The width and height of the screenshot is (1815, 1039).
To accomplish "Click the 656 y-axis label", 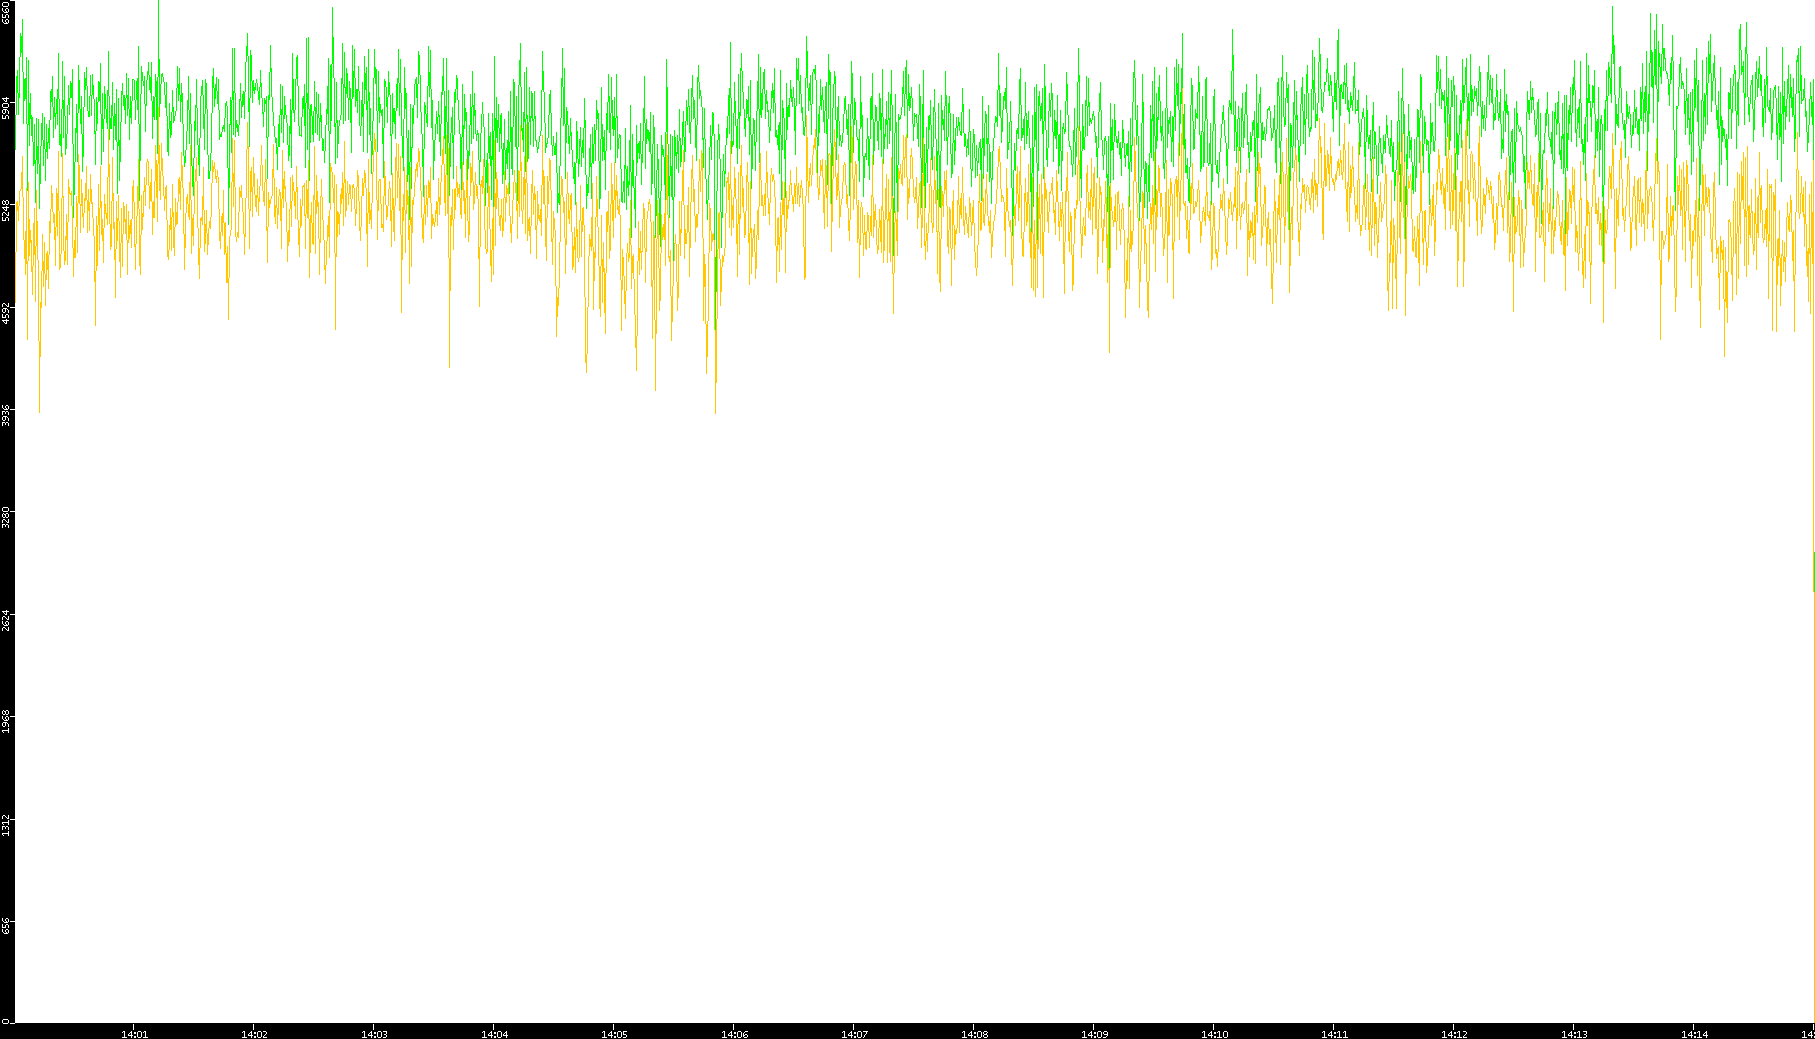I will (6, 926).
